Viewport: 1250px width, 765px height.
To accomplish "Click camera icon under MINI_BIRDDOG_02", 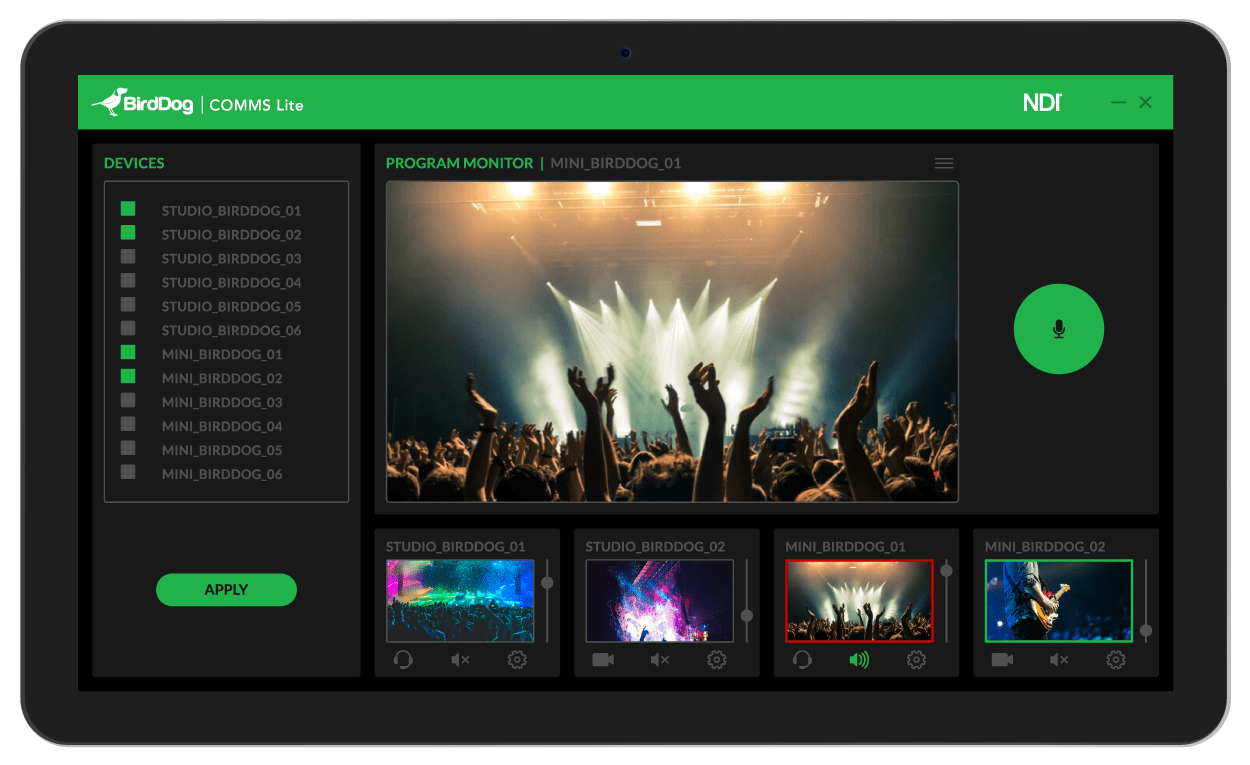I will [1002, 660].
